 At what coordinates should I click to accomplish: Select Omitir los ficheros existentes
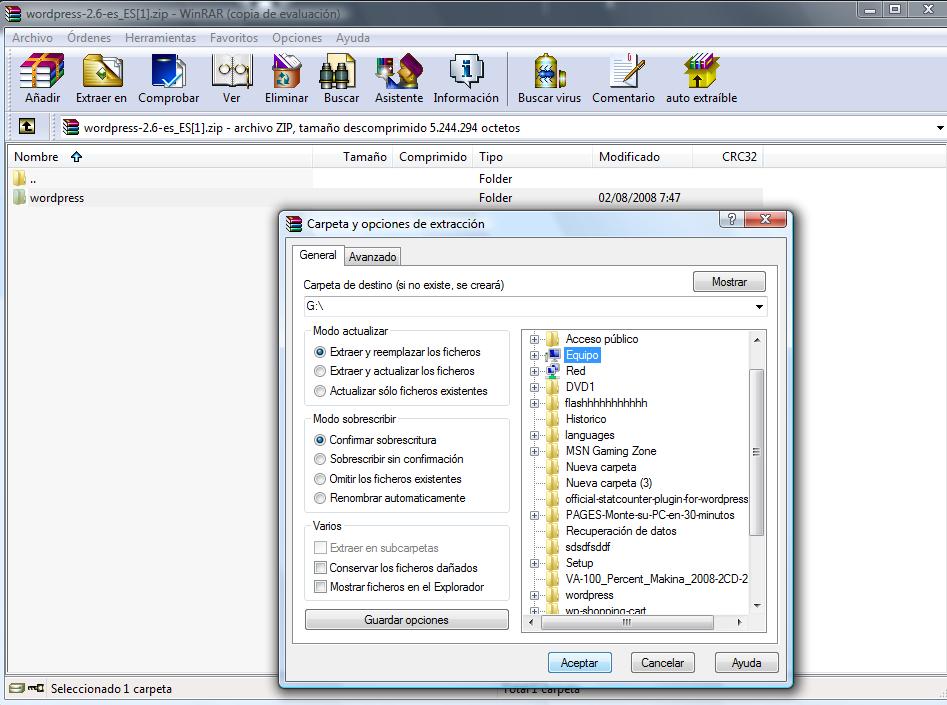click(x=320, y=479)
